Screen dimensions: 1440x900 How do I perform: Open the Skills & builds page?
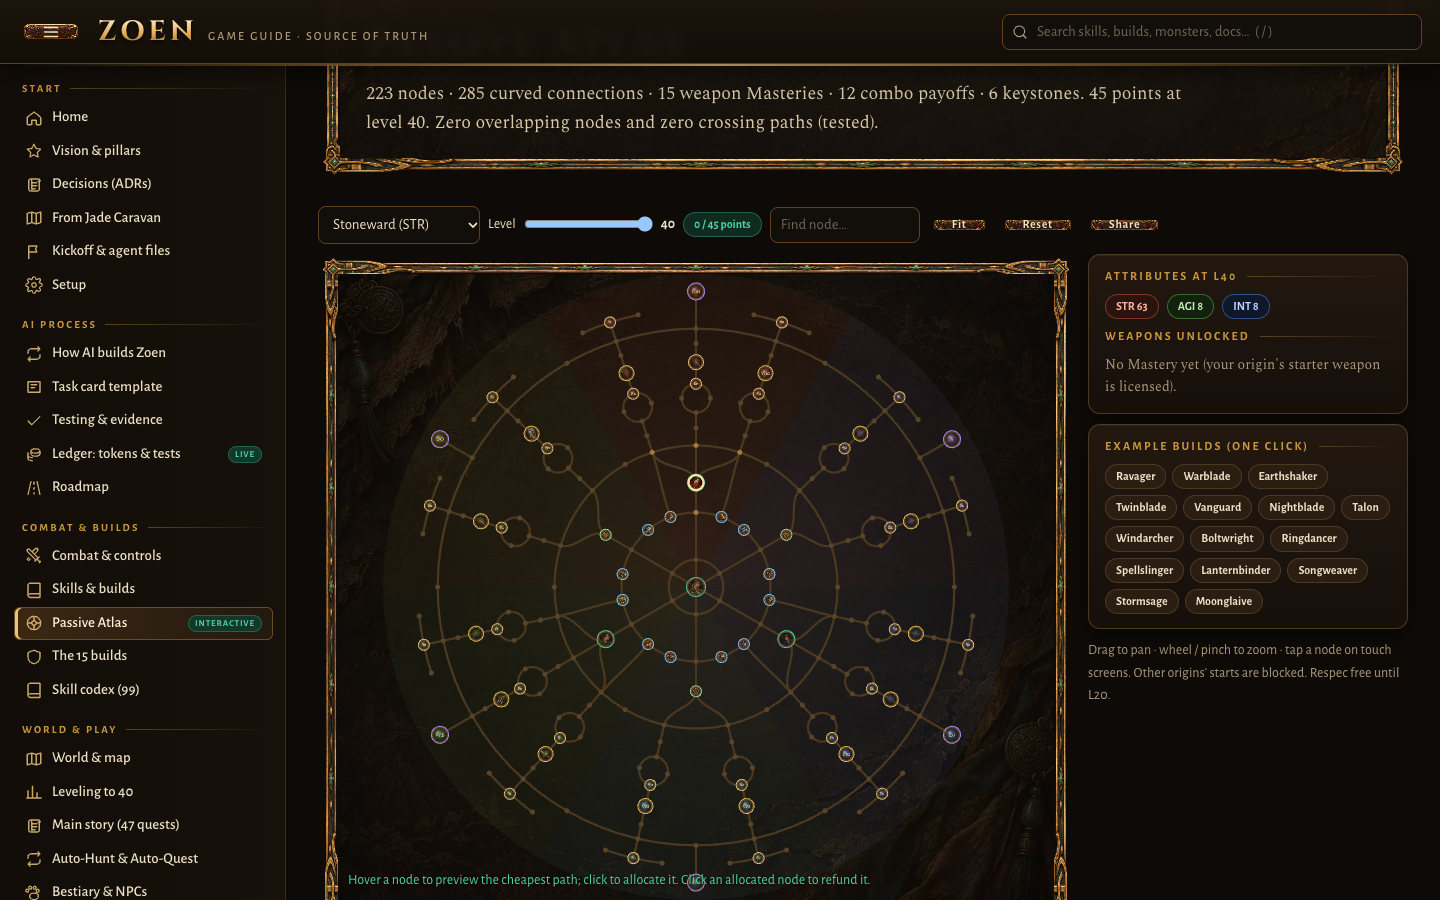tap(93, 589)
